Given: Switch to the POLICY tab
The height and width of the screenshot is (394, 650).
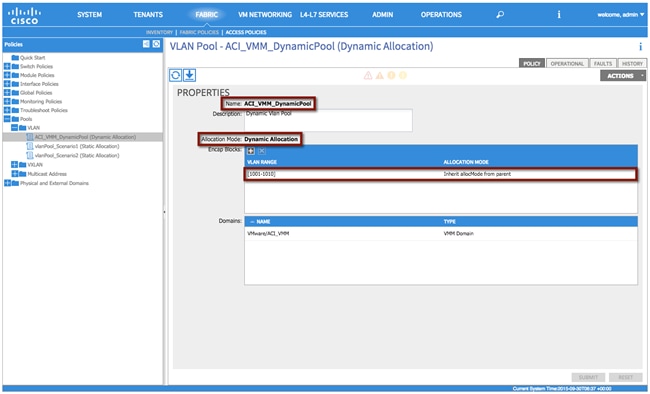Looking at the screenshot, I should 532,63.
